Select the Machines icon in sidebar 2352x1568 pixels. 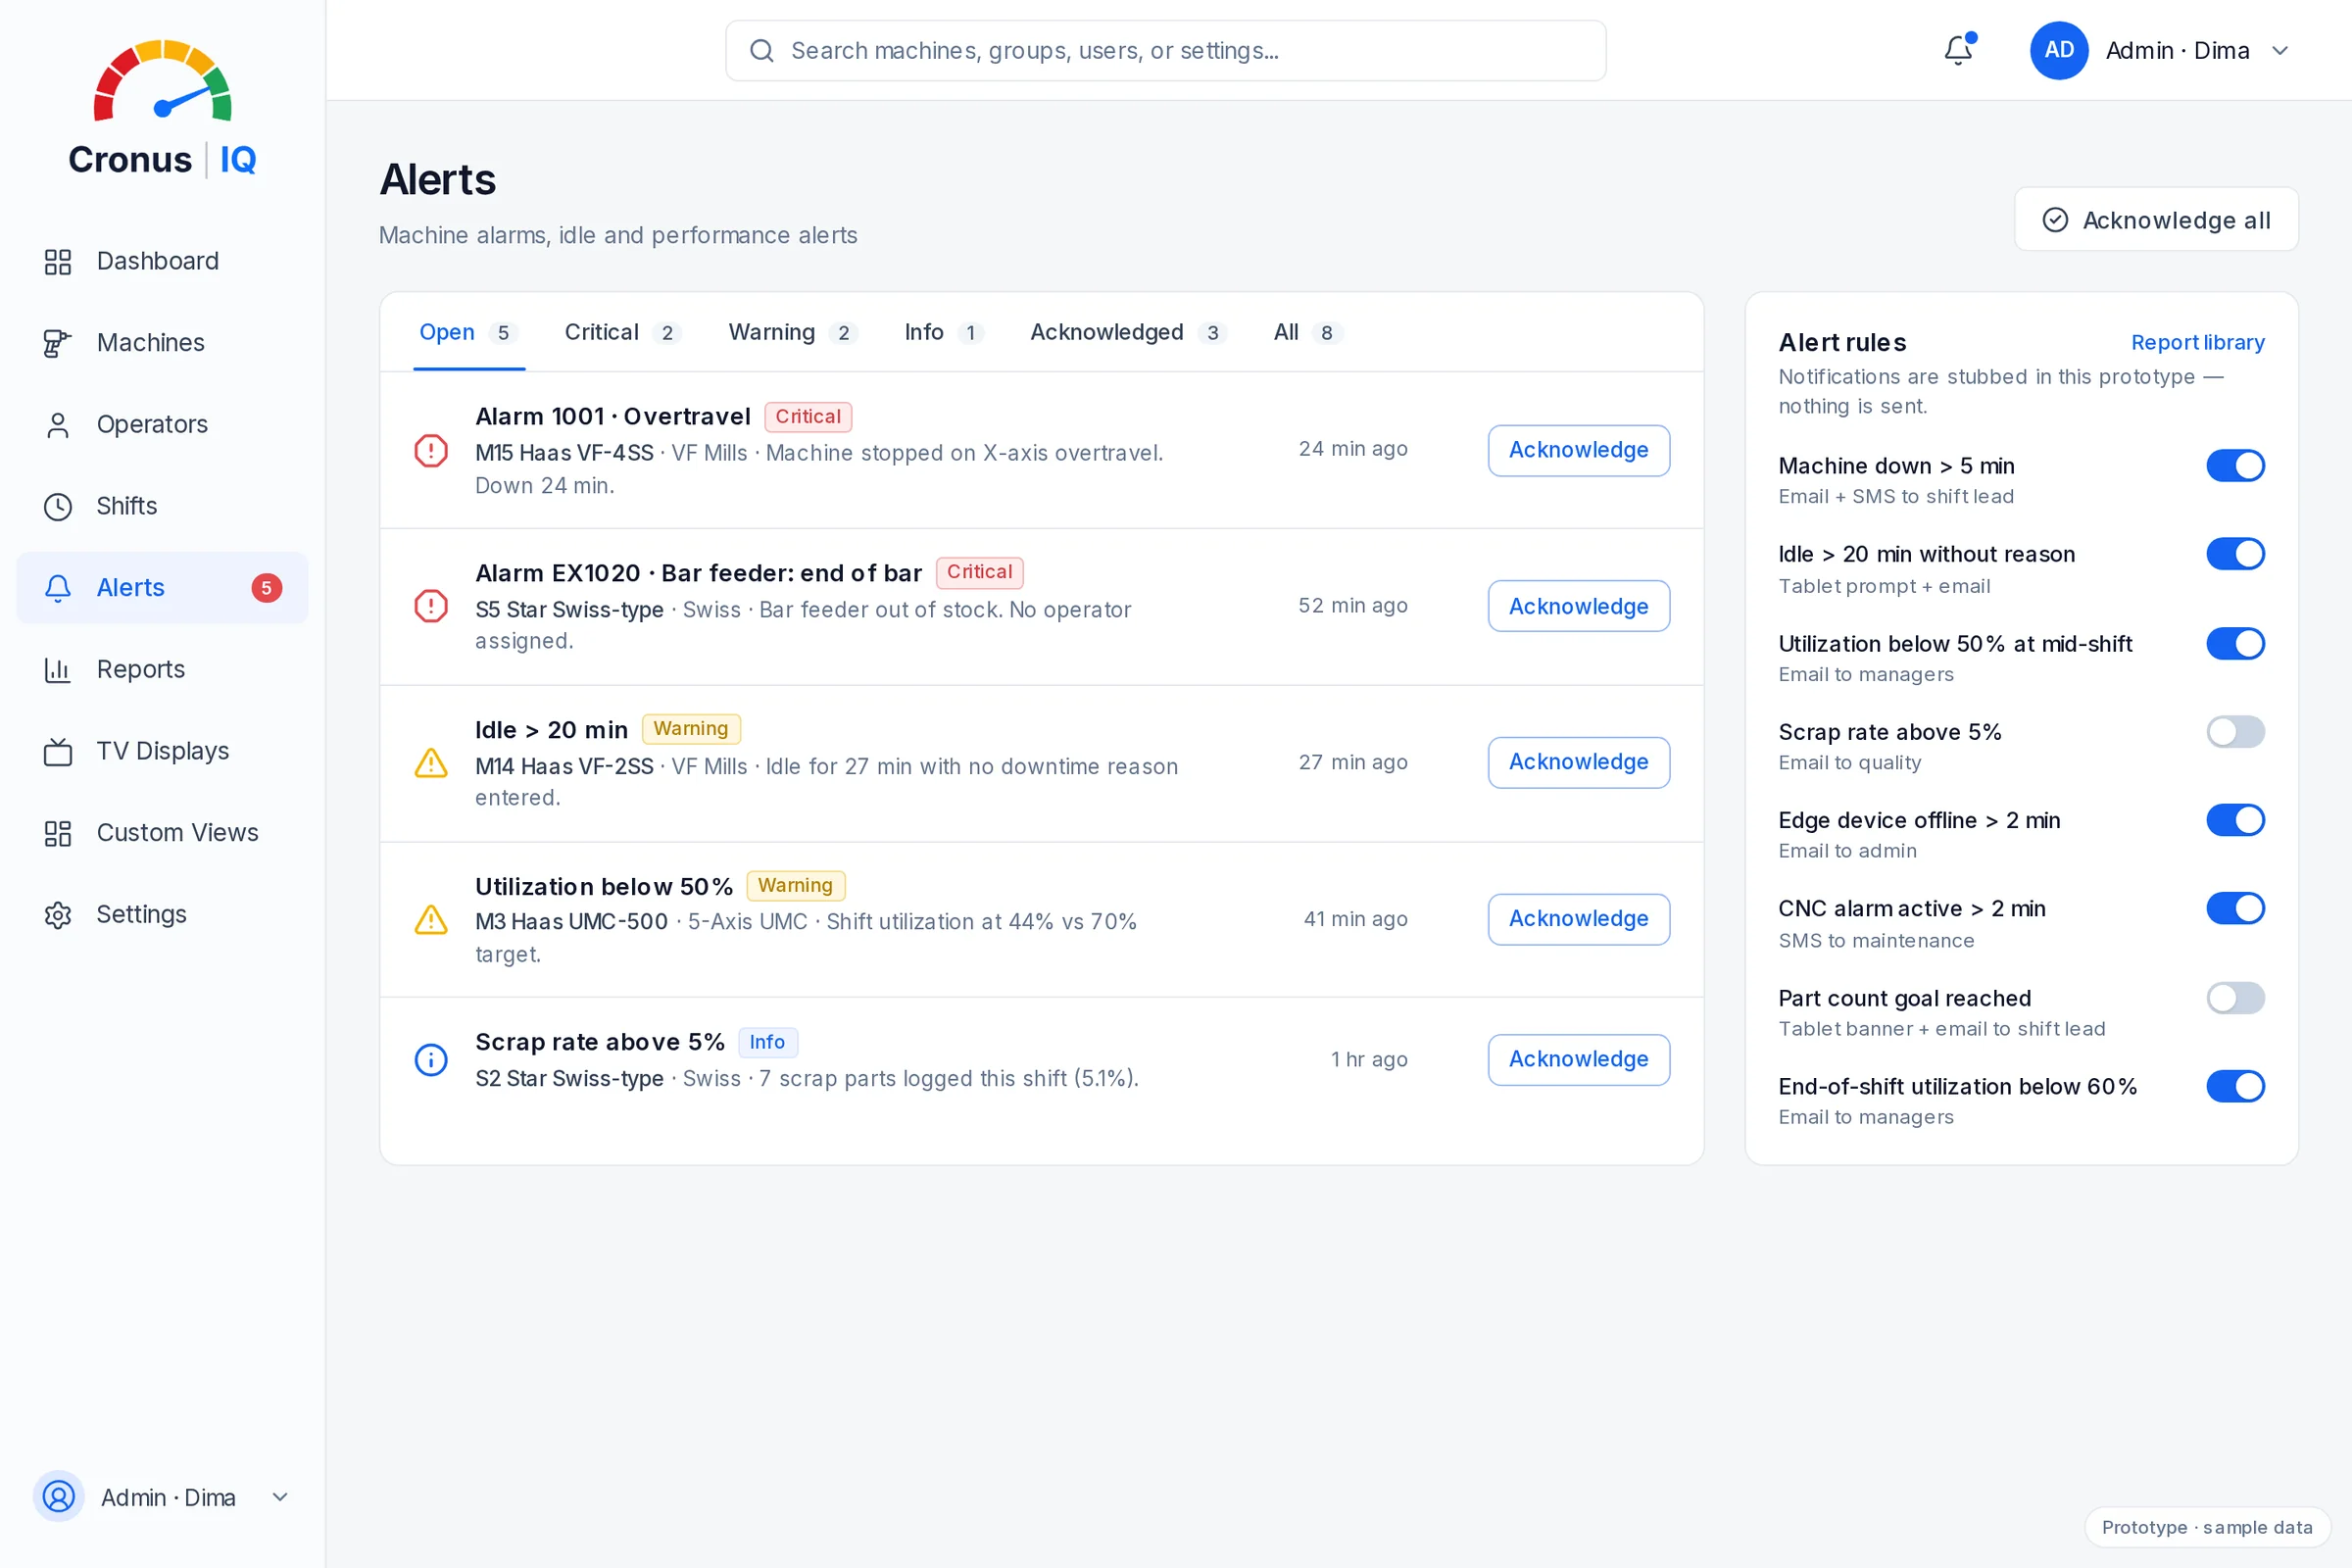[x=58, y=343]
